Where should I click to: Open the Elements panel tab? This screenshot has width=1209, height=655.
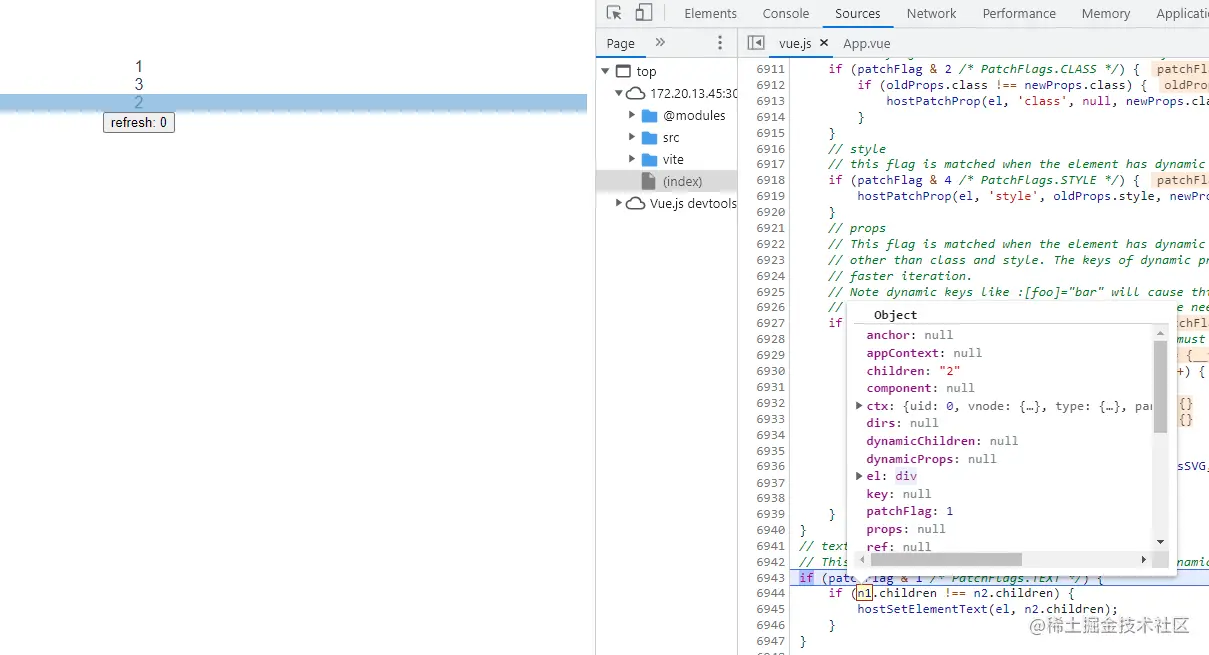[x=710, y=13]
